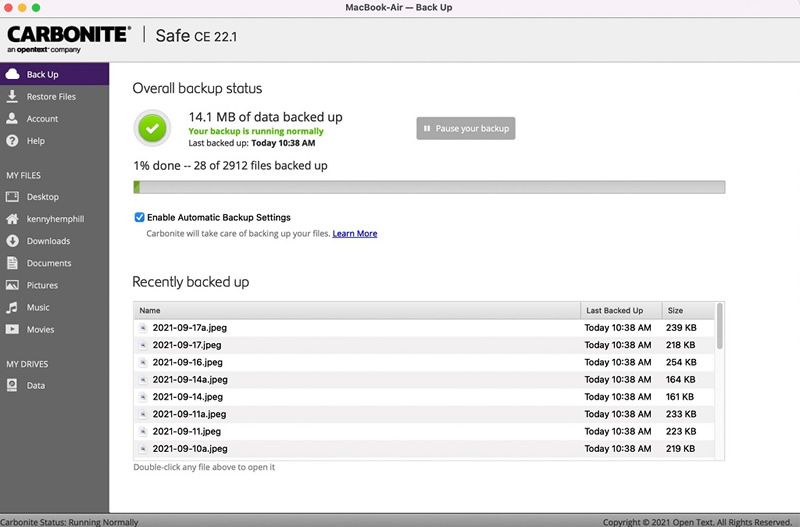This screenshot has width=800, height=527.
Task: Click the Restore Files download arrow icon
Action: click(x=12, y=96)
